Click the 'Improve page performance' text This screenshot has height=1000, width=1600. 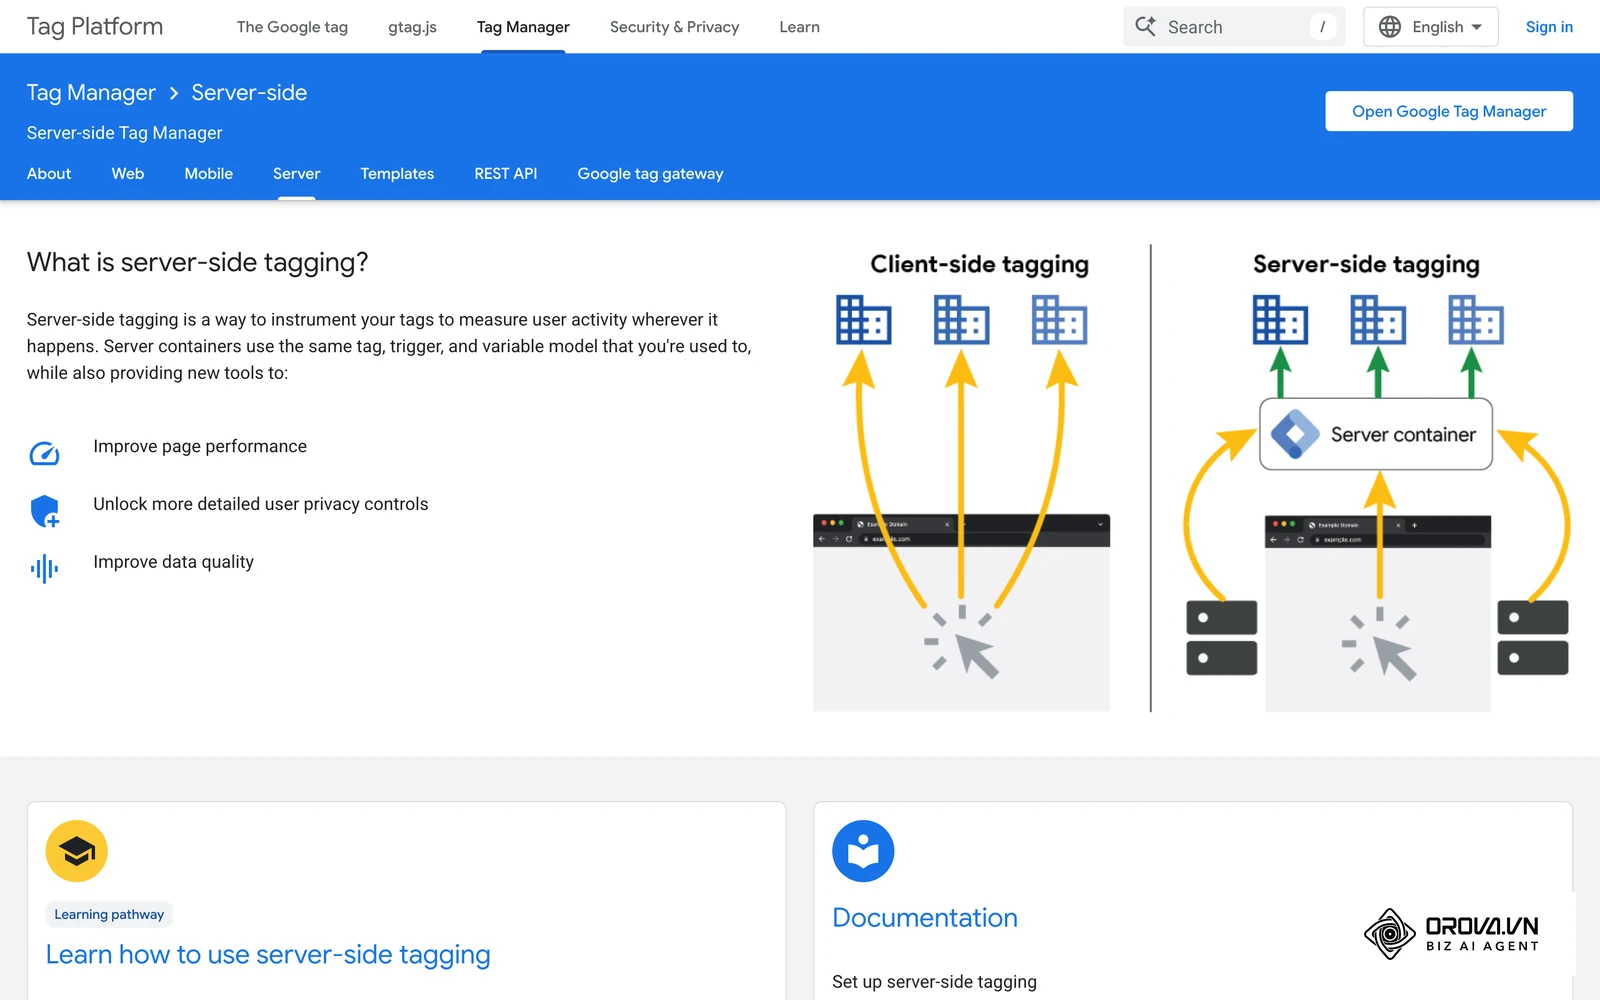click(200, 447)
